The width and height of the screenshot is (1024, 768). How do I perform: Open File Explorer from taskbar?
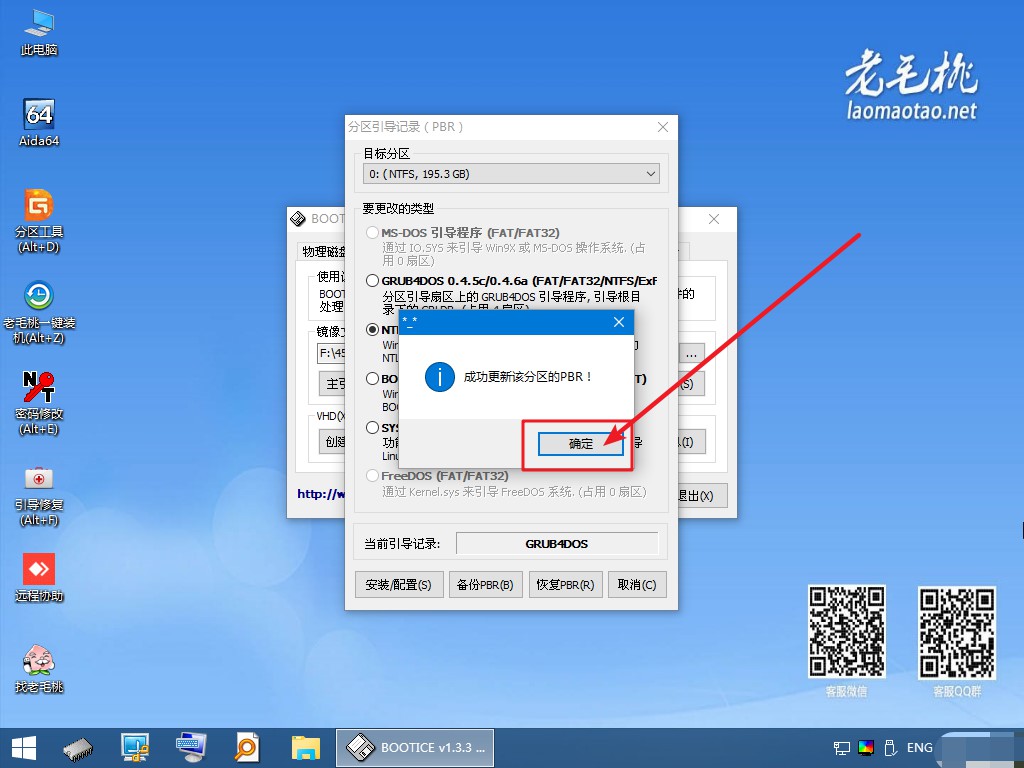click(x=305, y=748)
